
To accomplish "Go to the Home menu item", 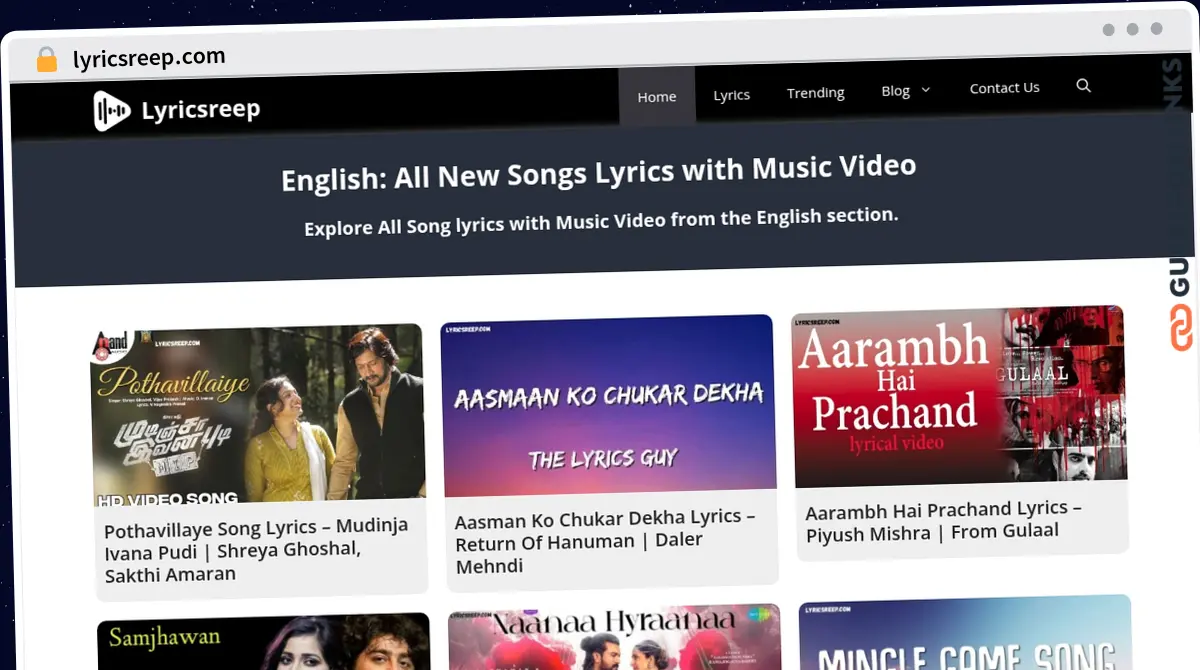I will 657,97.
